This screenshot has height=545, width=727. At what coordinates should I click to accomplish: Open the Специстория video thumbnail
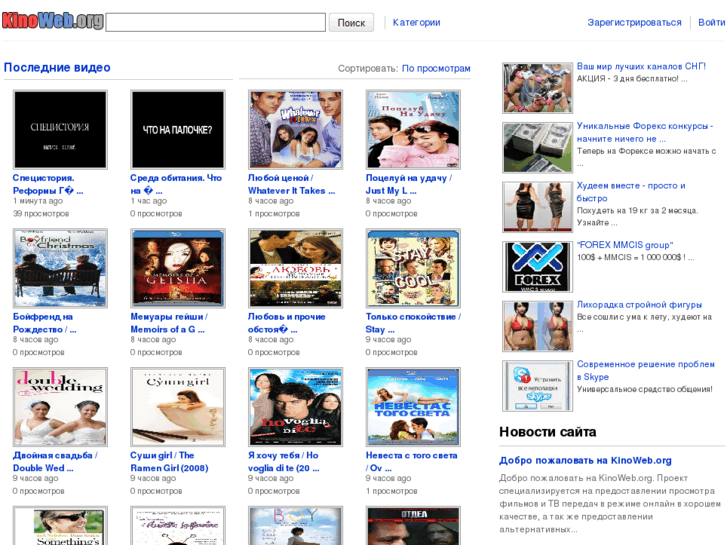[x=60, y=129]
